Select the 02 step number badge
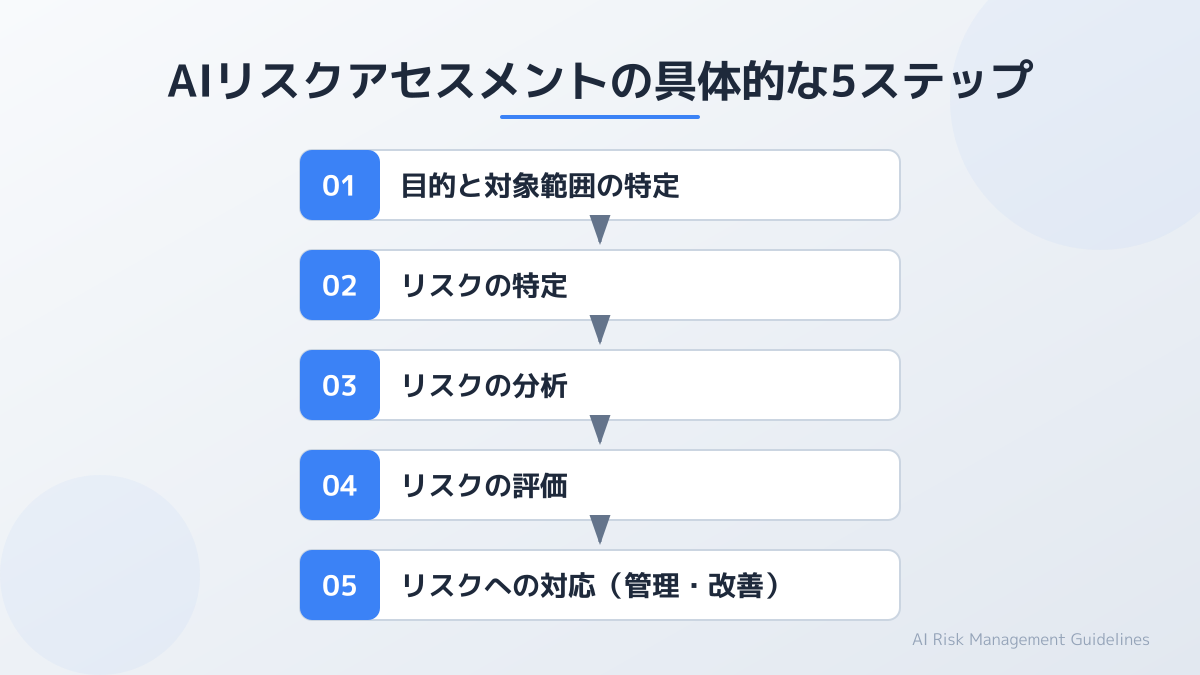The width and height of the screenshot is (1200, 675). click(340, 285)
